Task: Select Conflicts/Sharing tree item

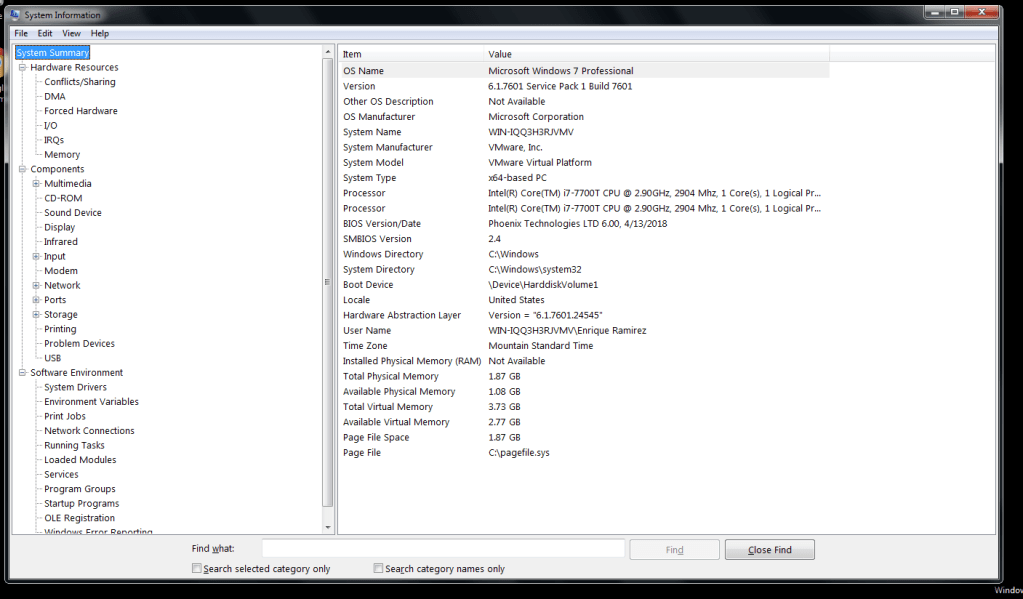Action: (80, 82)
